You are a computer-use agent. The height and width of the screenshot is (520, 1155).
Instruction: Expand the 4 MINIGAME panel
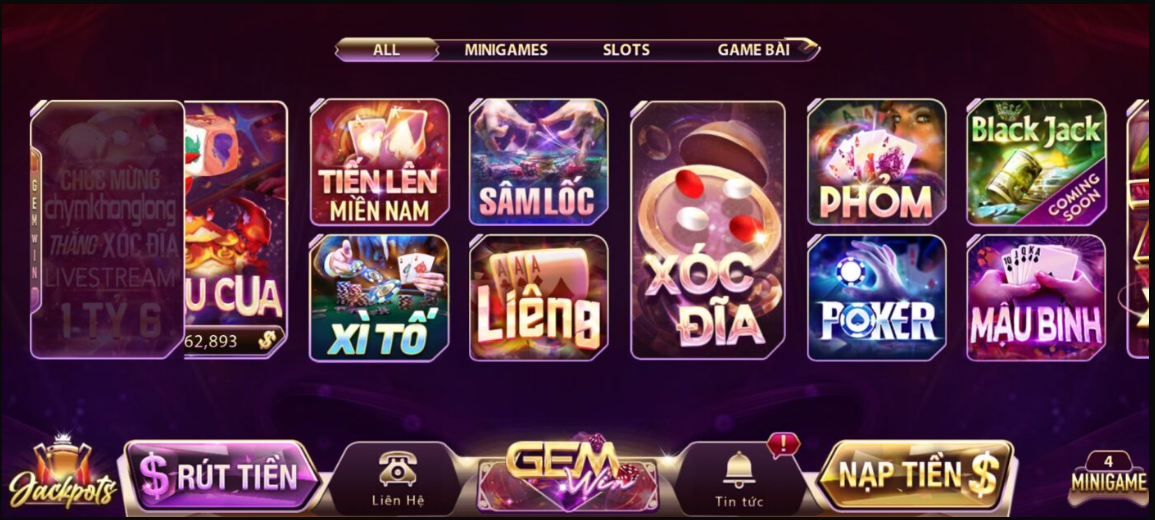coord(1108,477)
